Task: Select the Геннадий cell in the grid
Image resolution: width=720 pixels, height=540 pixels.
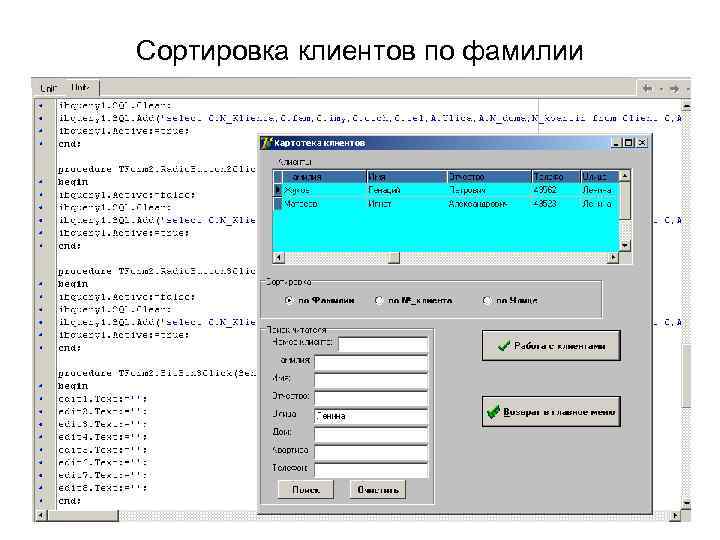Action: tap(406, 190)
